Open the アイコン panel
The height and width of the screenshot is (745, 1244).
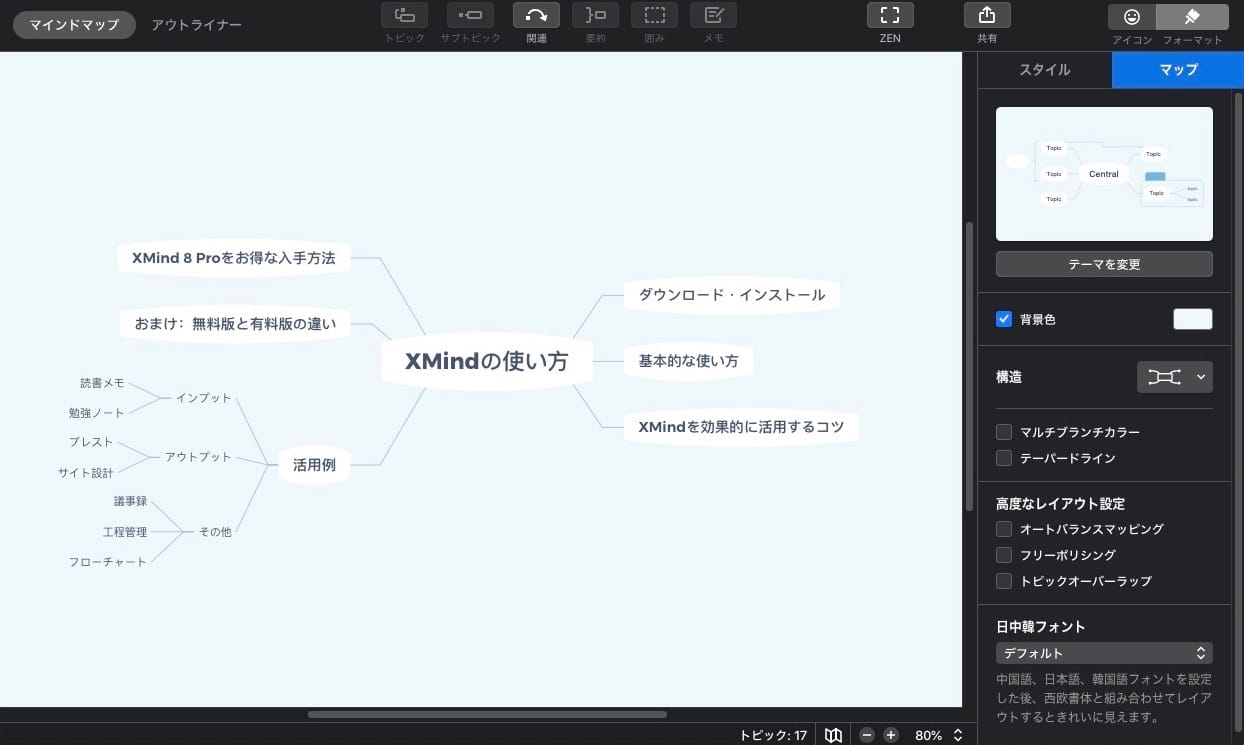click(1130, 17)
